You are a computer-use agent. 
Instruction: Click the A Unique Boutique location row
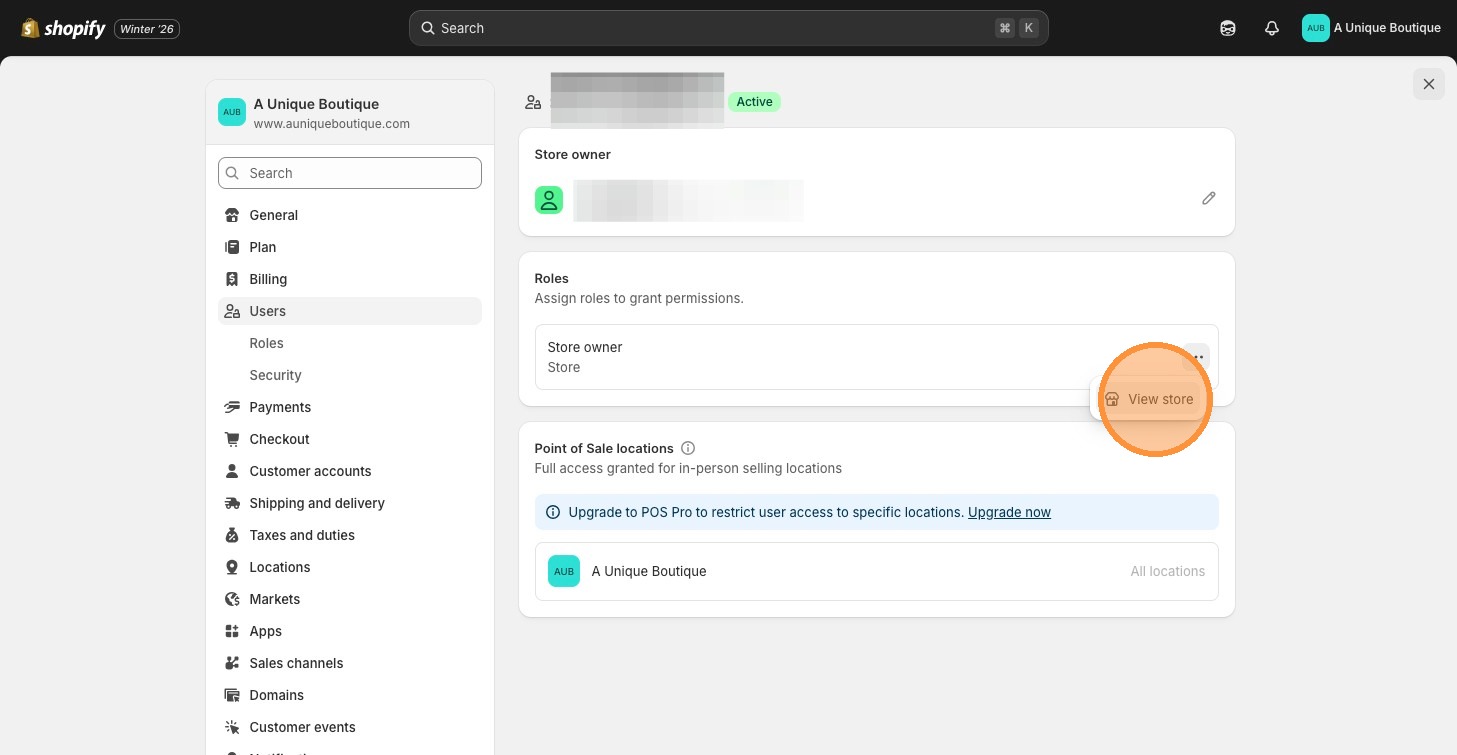[876, 571]
